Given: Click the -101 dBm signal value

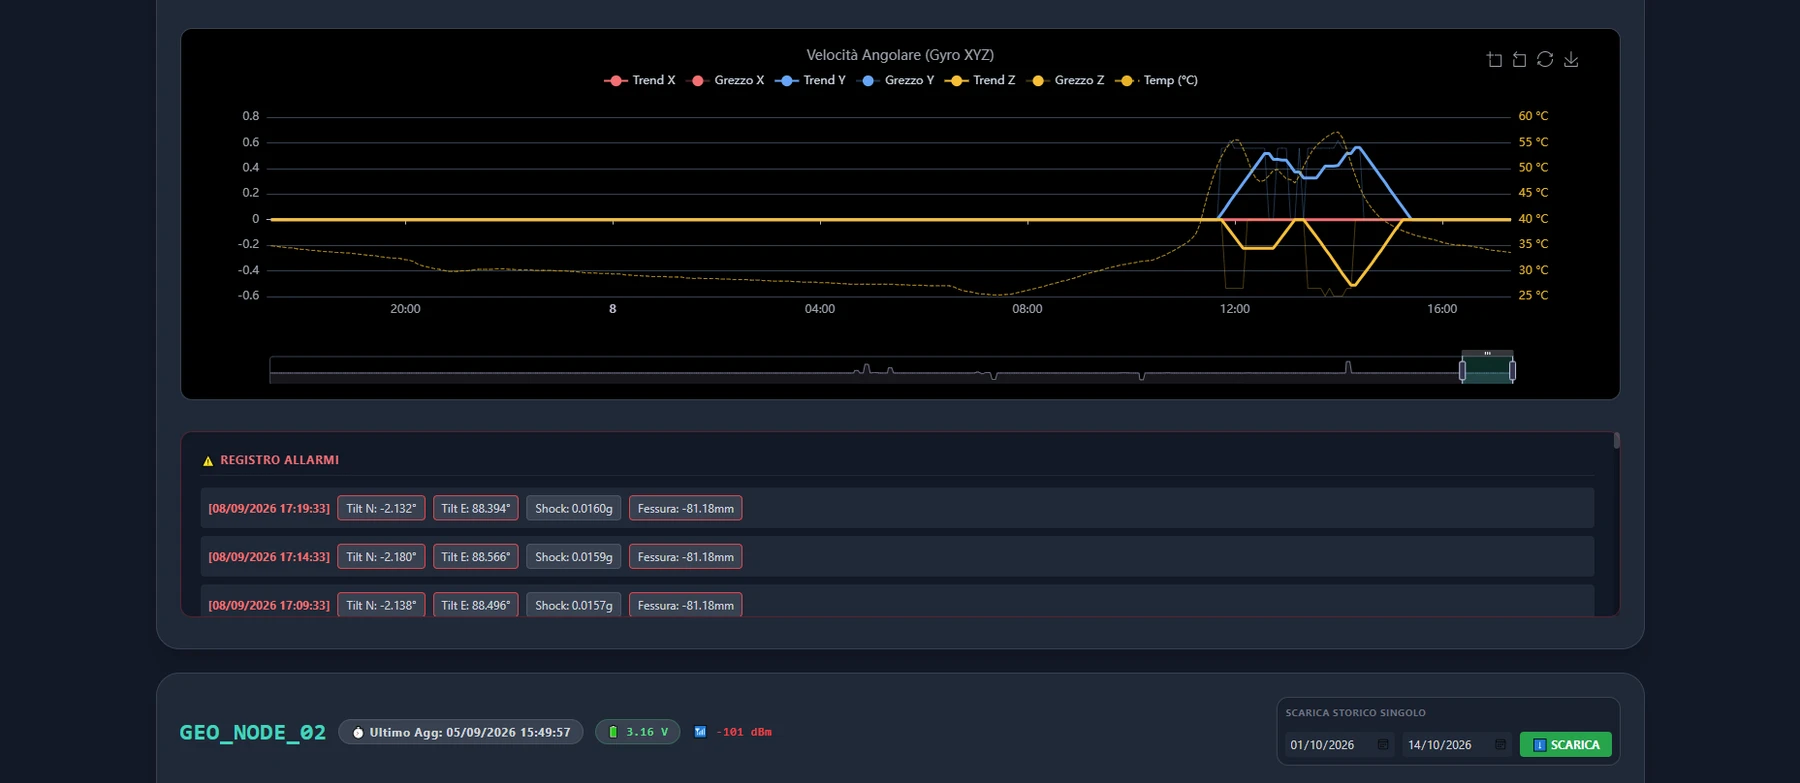Looking at the screenshot, I should click(744, 733).
